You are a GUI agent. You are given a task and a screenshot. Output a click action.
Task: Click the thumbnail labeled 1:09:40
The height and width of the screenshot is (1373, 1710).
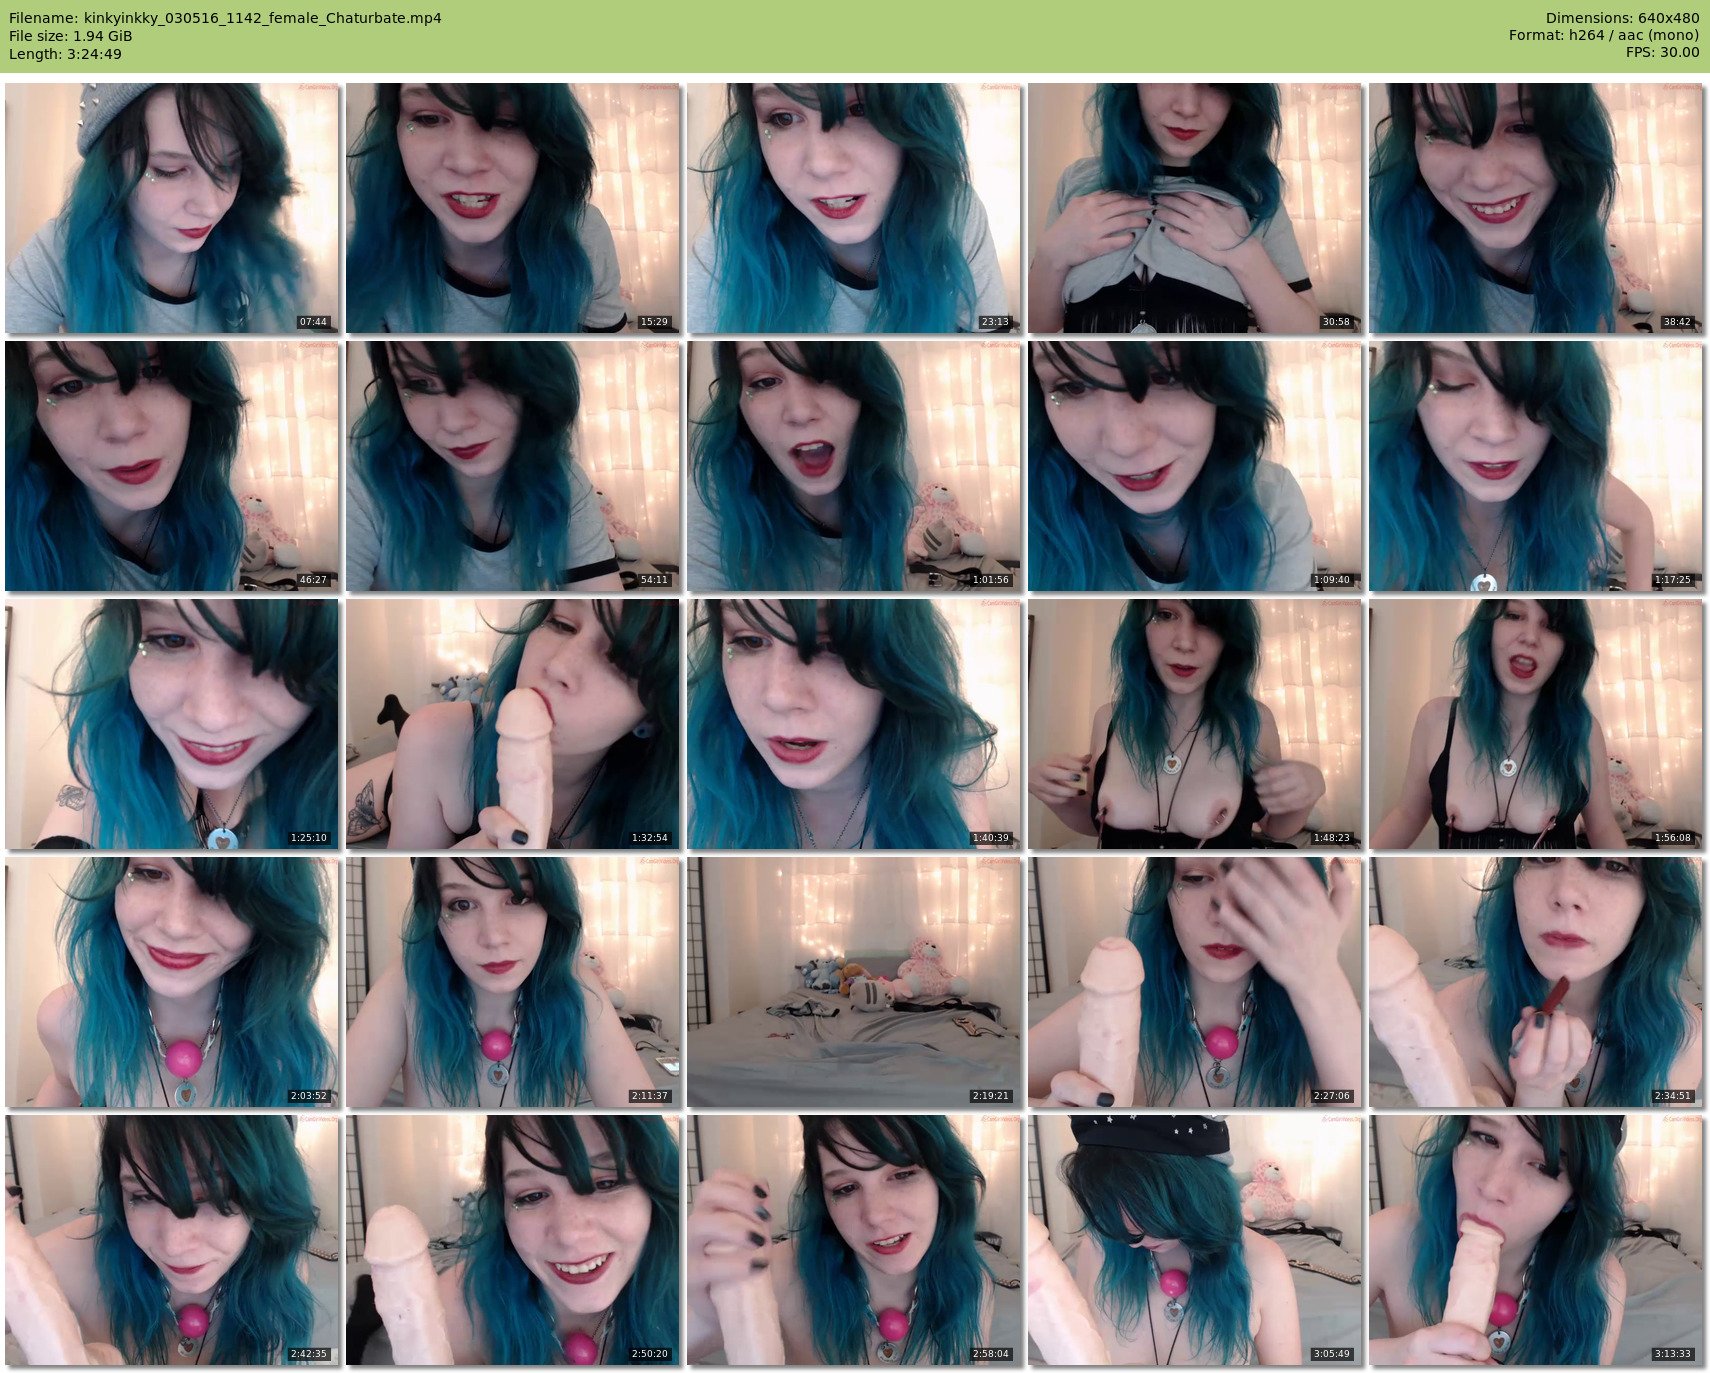click(1195, 466)
